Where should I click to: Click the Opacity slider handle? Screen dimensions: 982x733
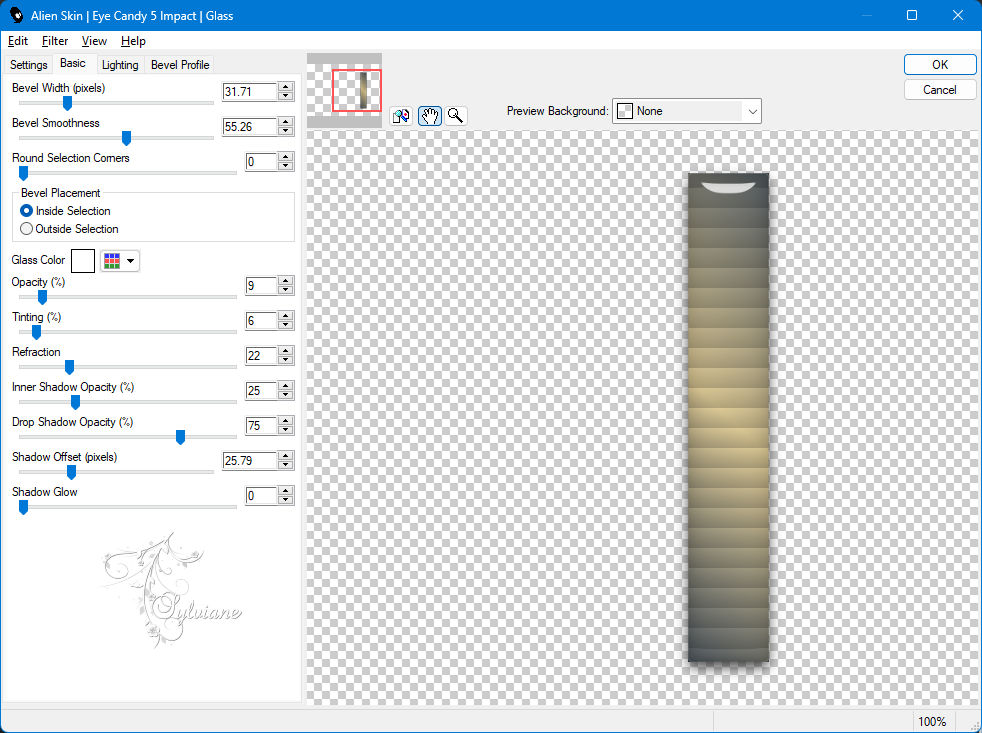[x=42, y=297]
